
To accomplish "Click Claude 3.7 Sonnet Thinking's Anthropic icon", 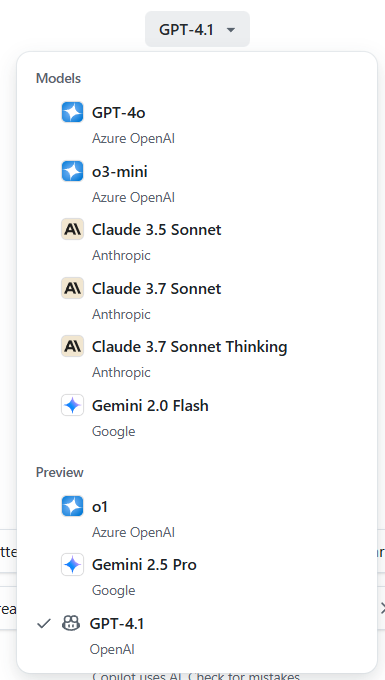I will (72, 347).
